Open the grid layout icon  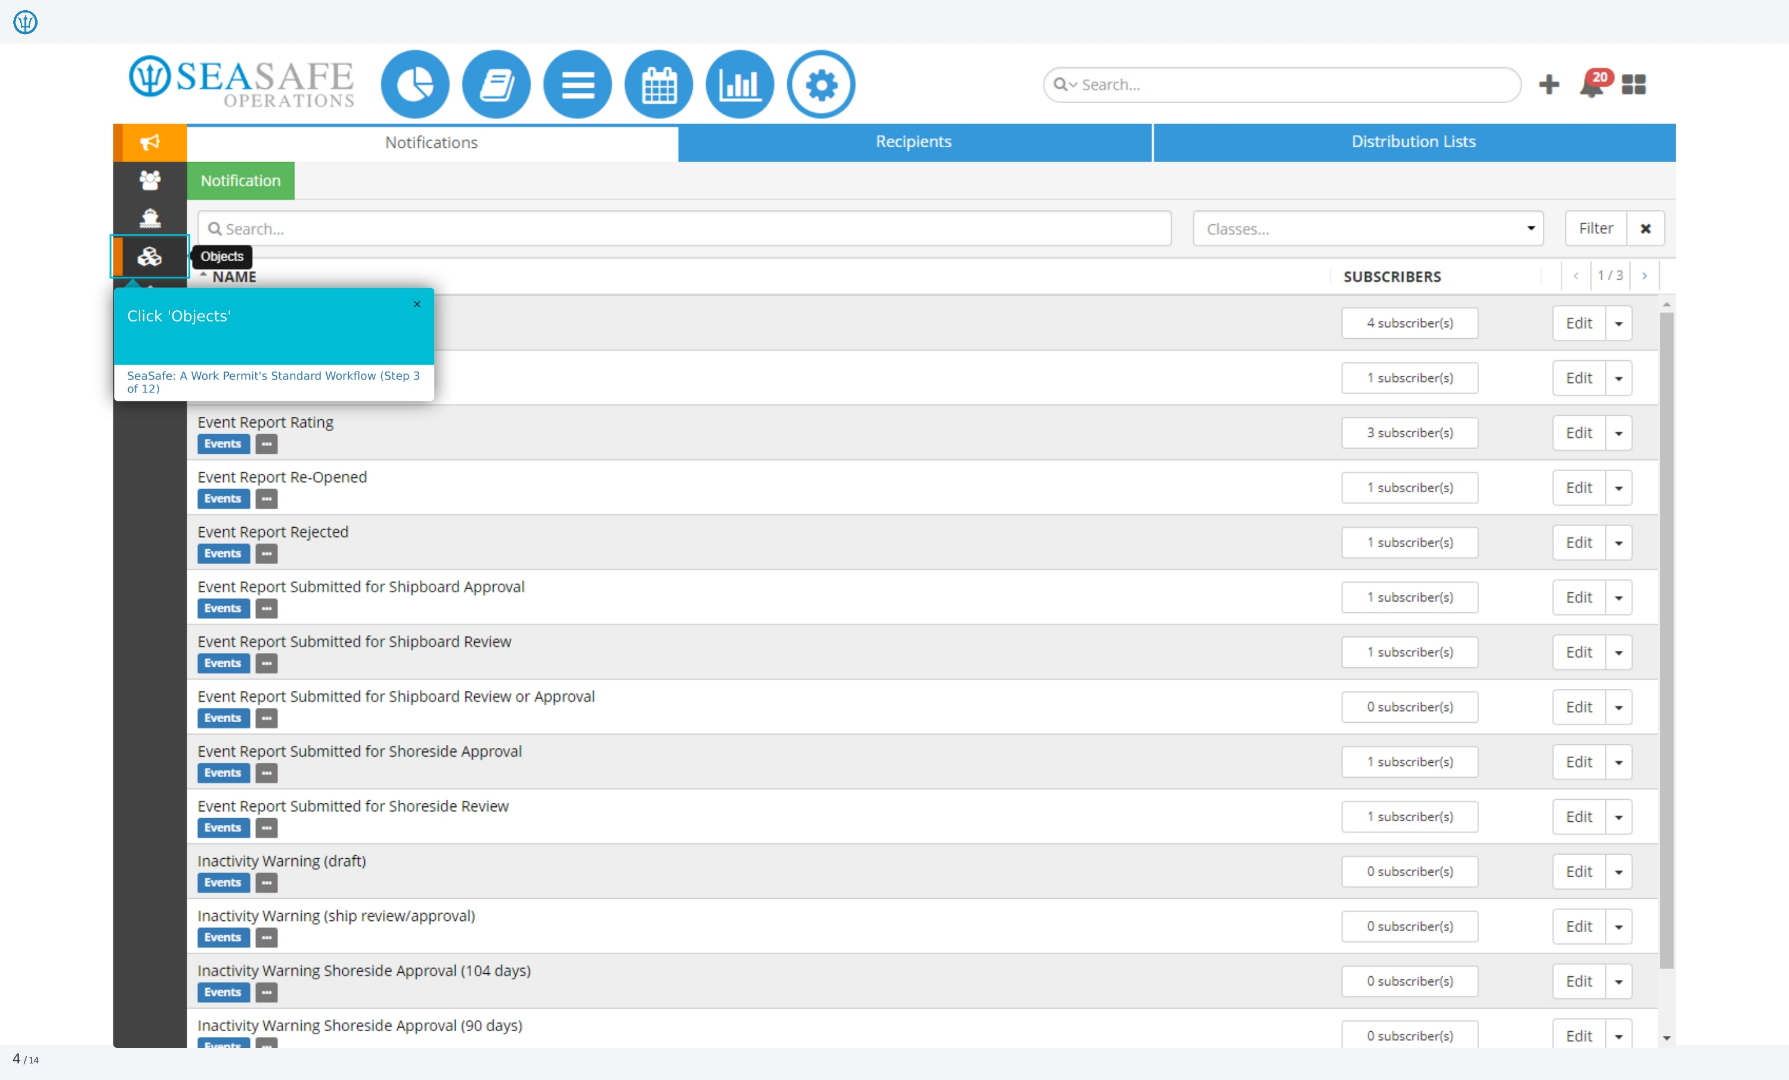pos(1634,85)
